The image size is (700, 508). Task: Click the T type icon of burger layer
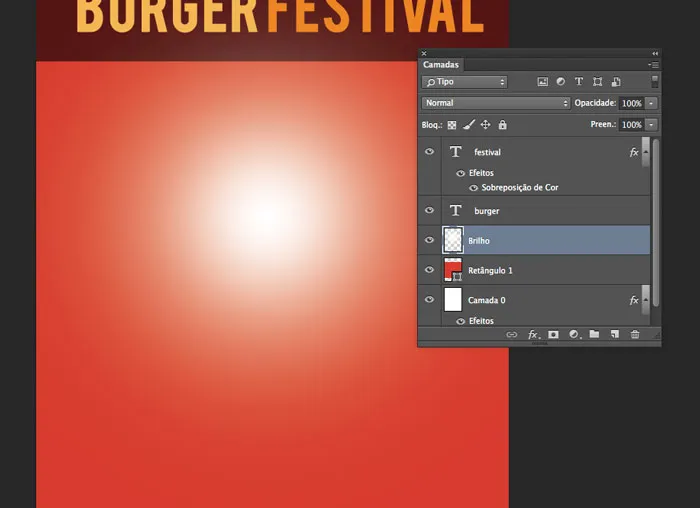coord(455,210)
